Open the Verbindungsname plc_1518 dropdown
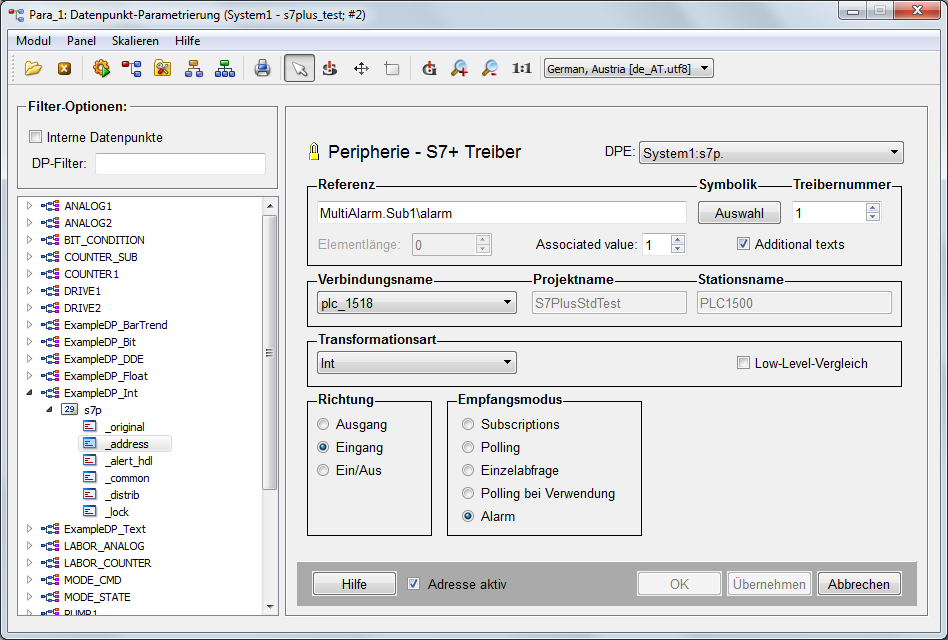Image resolution: width=948 pixels, height=640 pixels. point(416,303)
